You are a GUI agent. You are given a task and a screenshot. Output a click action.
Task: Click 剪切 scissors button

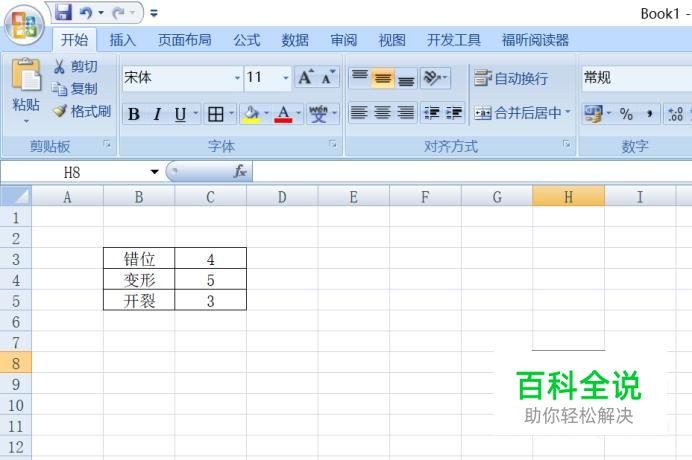75,67
